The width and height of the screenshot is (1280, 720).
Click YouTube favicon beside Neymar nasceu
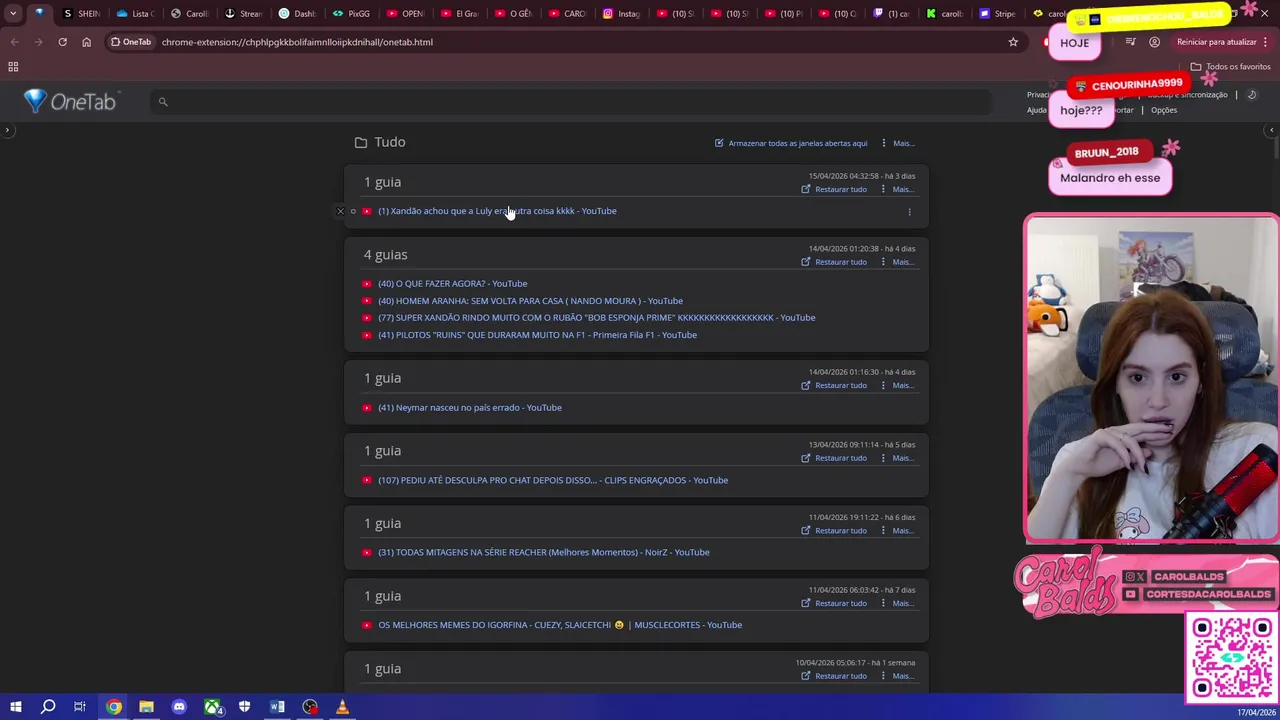click(367, 408)
